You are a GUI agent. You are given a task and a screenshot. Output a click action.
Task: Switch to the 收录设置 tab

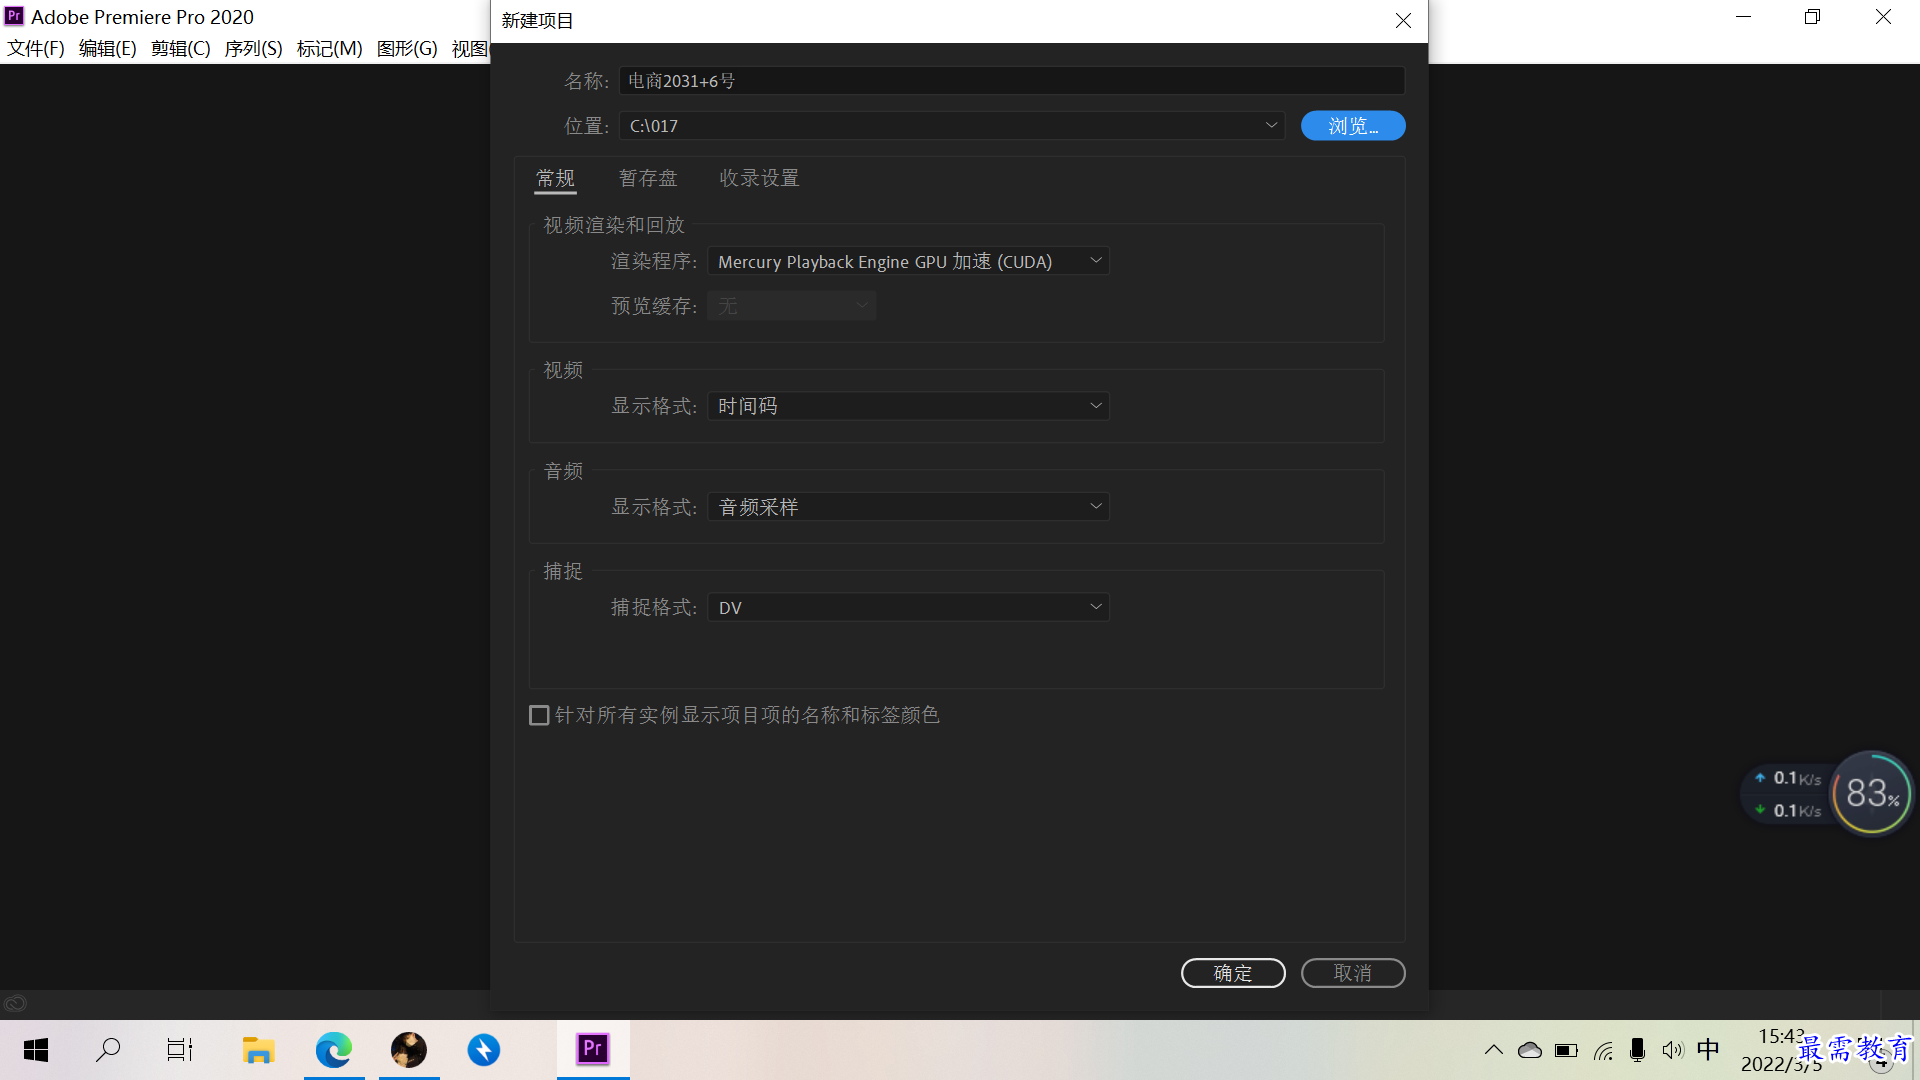pos(759,178)
